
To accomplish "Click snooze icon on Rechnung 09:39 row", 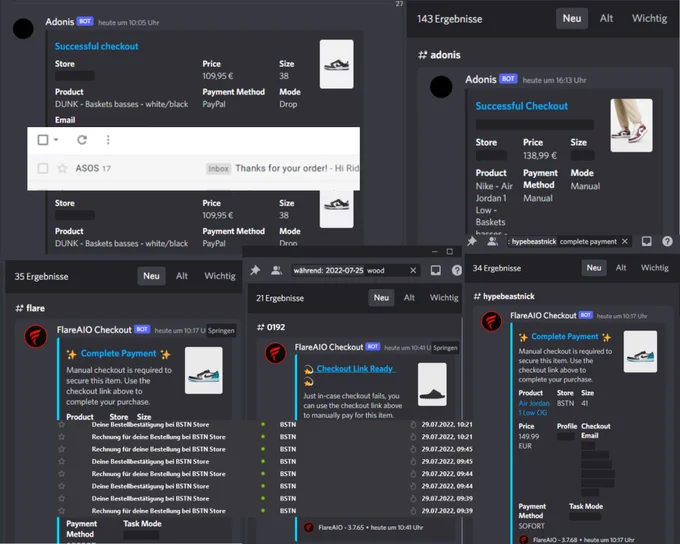I will point(413,511).
